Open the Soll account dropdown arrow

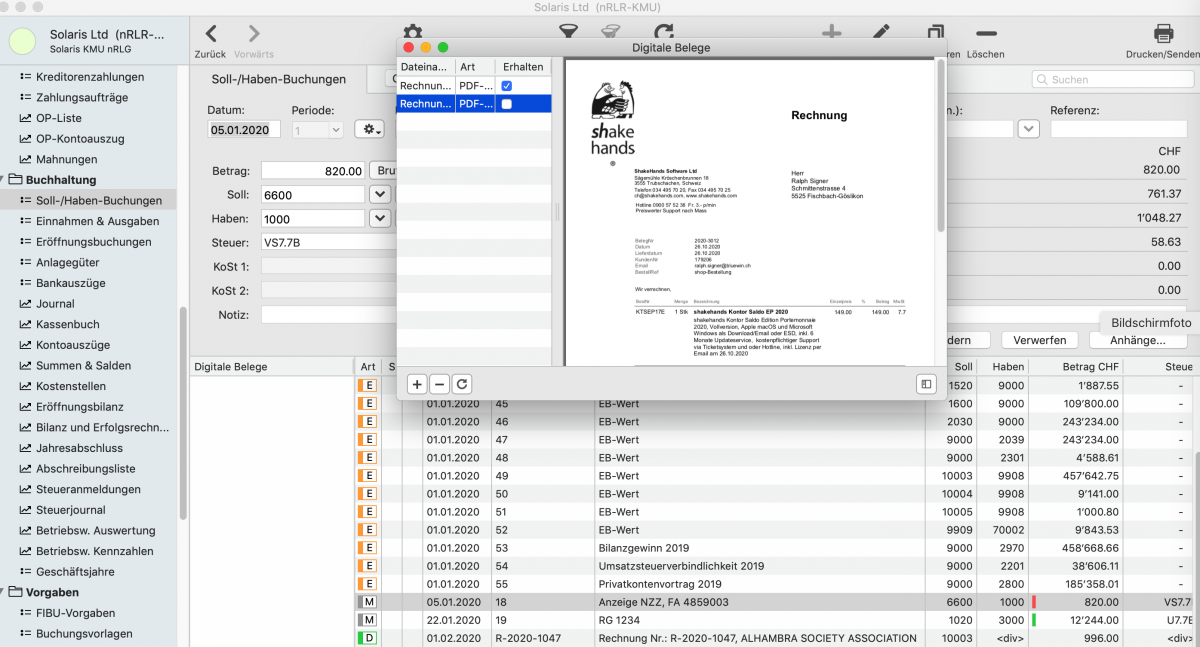click(380, 194)
